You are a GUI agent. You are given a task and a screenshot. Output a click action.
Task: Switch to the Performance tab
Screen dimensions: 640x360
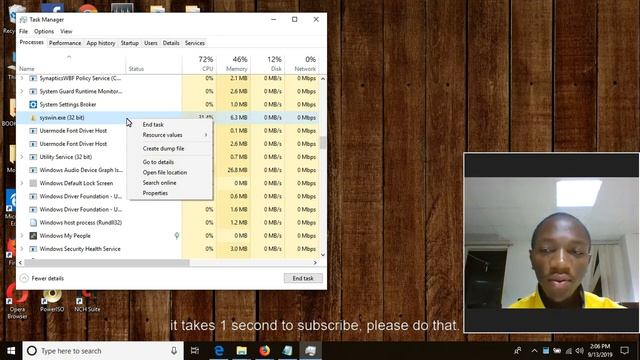pos(65,43)
